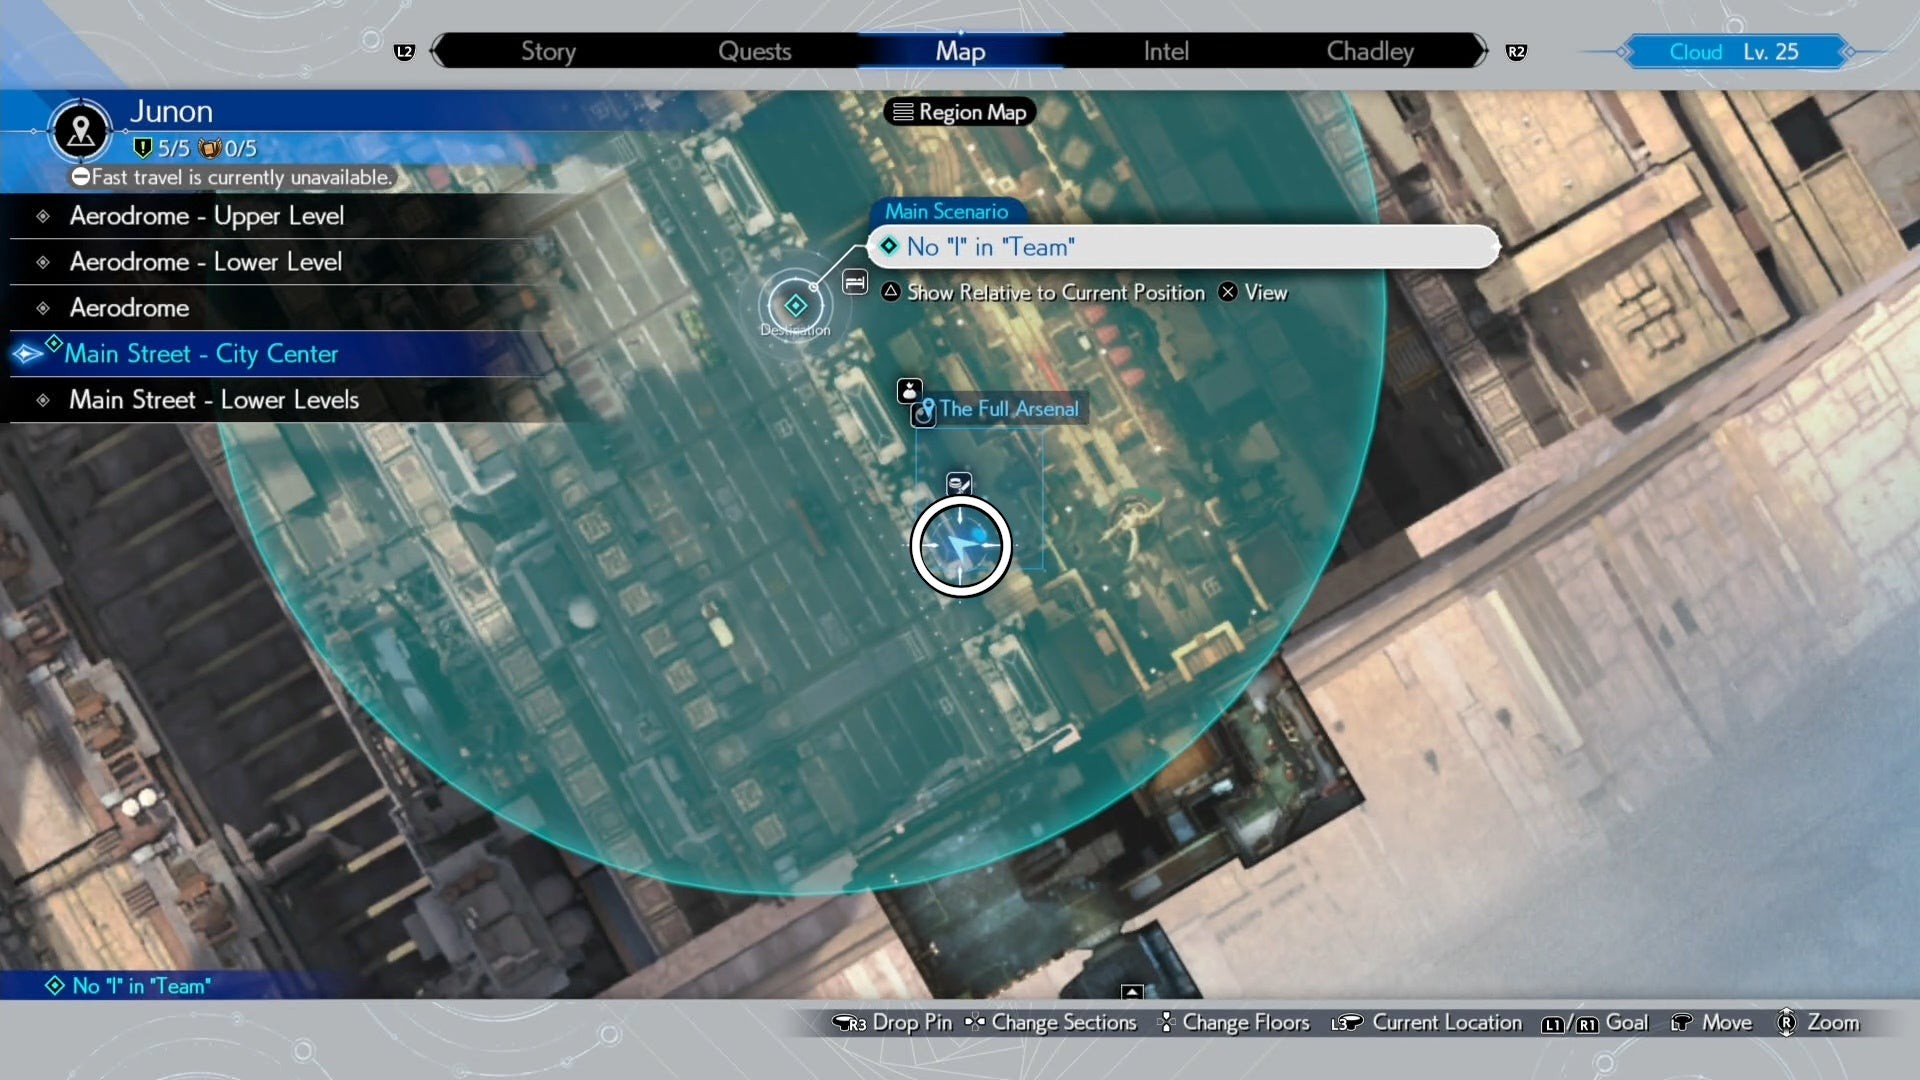The width and height of the screenshot is (1920, 1080).
Task: Click Show Relative to Current Position
Action: pos(1043,292)
